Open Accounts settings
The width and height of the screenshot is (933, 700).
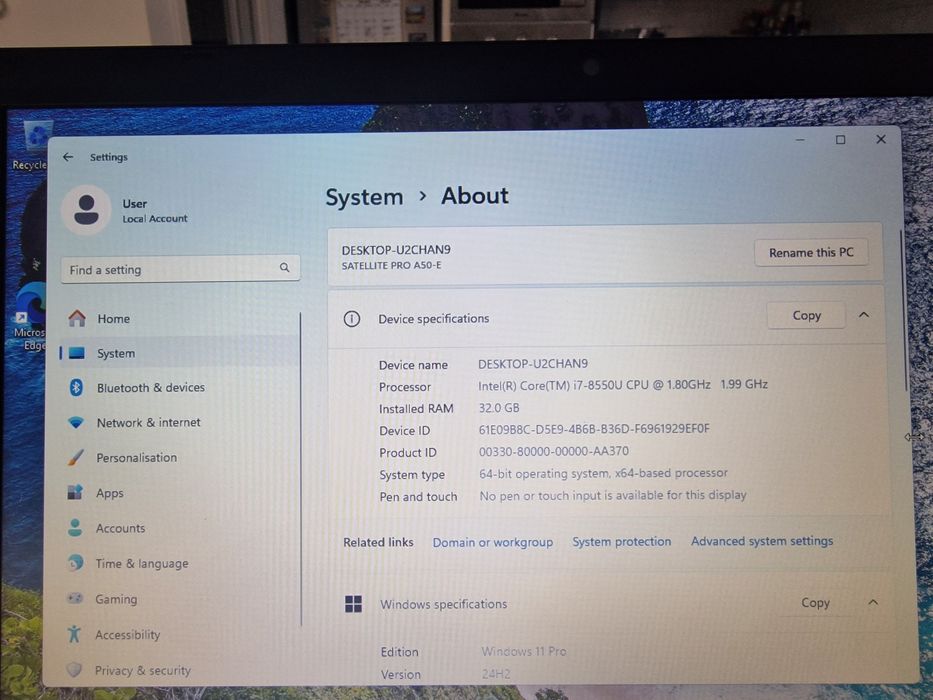point(179,528)
